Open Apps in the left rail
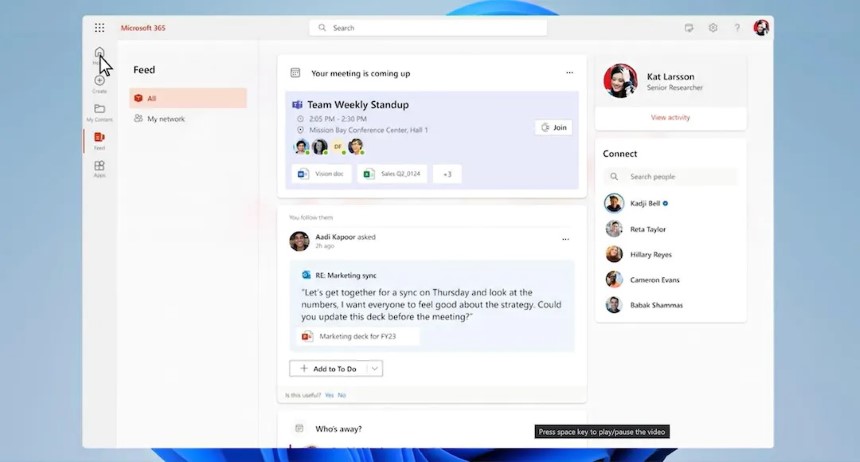The width and height of the screenshot is (860, 462). click(x=99, y=168)
